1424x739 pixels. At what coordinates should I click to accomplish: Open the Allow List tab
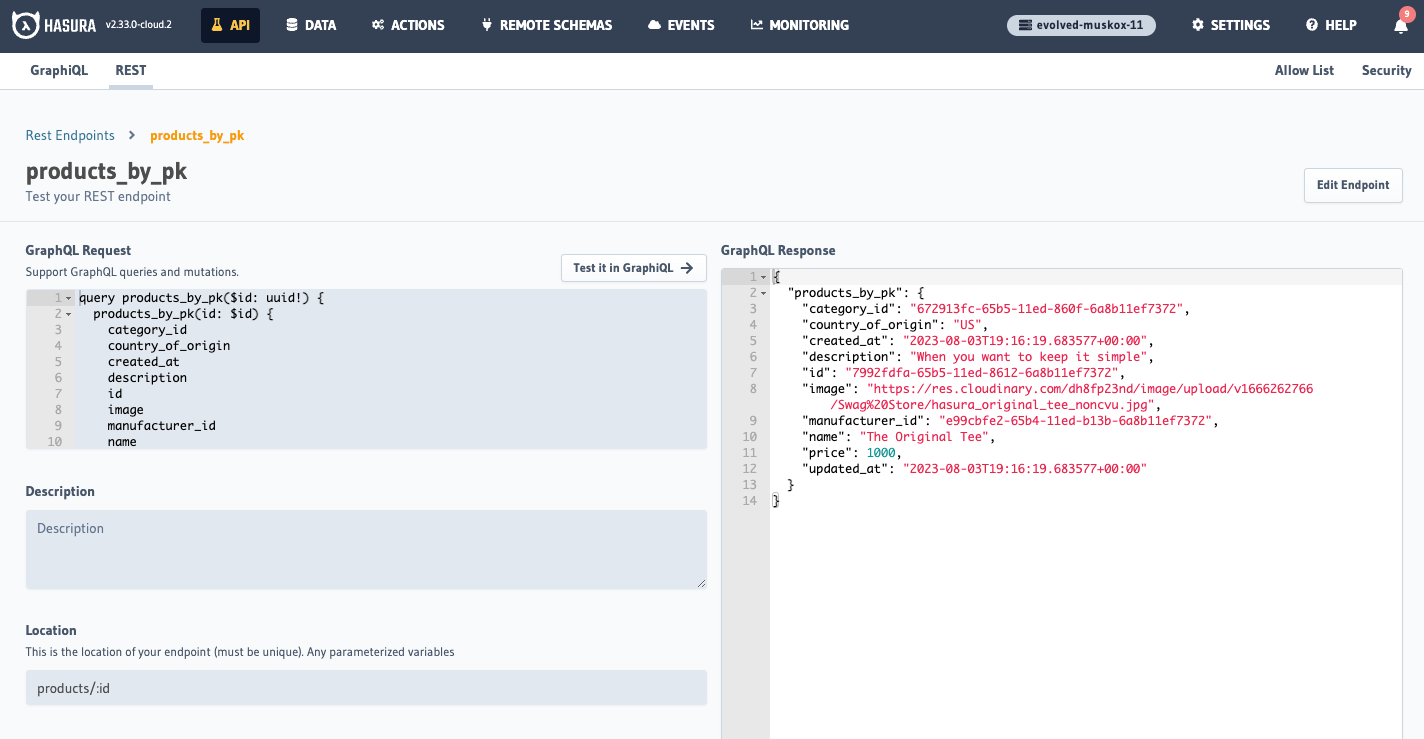pos(1304,70)
